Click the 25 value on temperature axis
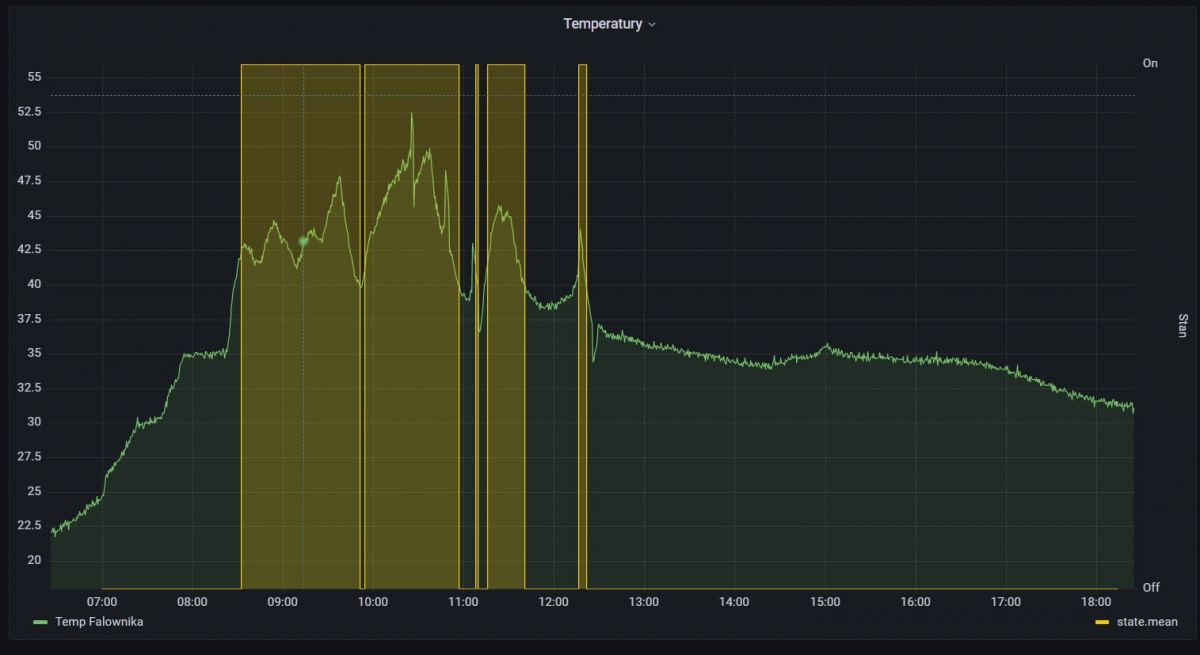 (34, 491)
